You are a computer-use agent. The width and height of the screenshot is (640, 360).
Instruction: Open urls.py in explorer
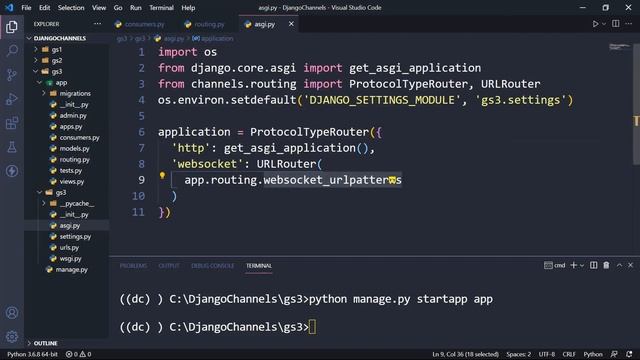(x=69, y=247)
